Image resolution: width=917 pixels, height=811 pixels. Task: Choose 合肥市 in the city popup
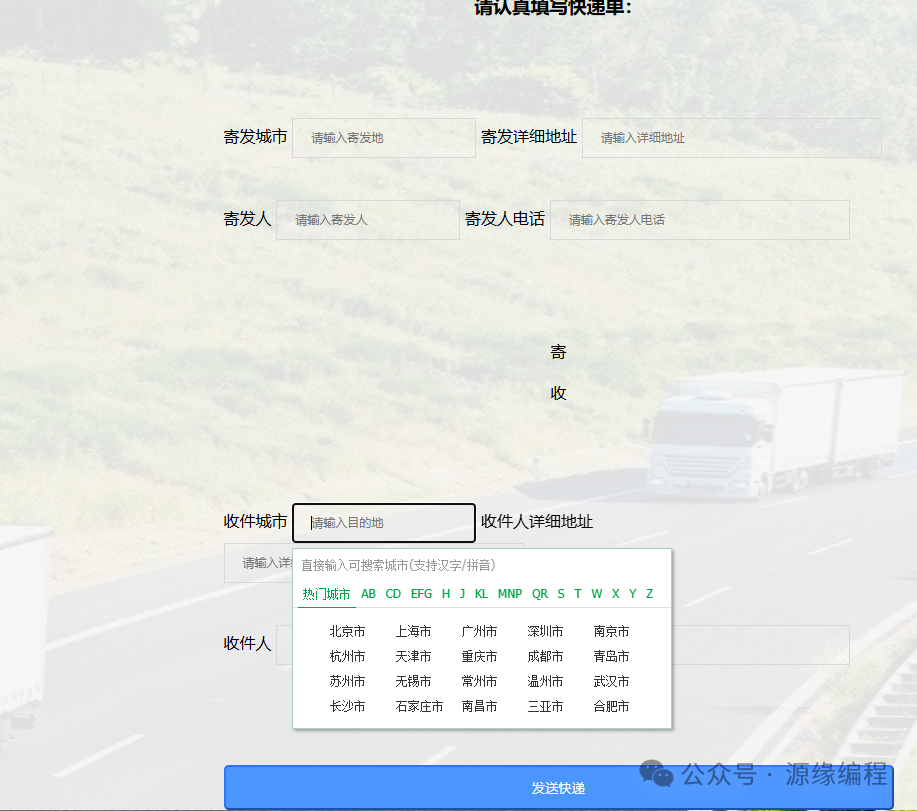pyautogui.click(x=611, y=706)
